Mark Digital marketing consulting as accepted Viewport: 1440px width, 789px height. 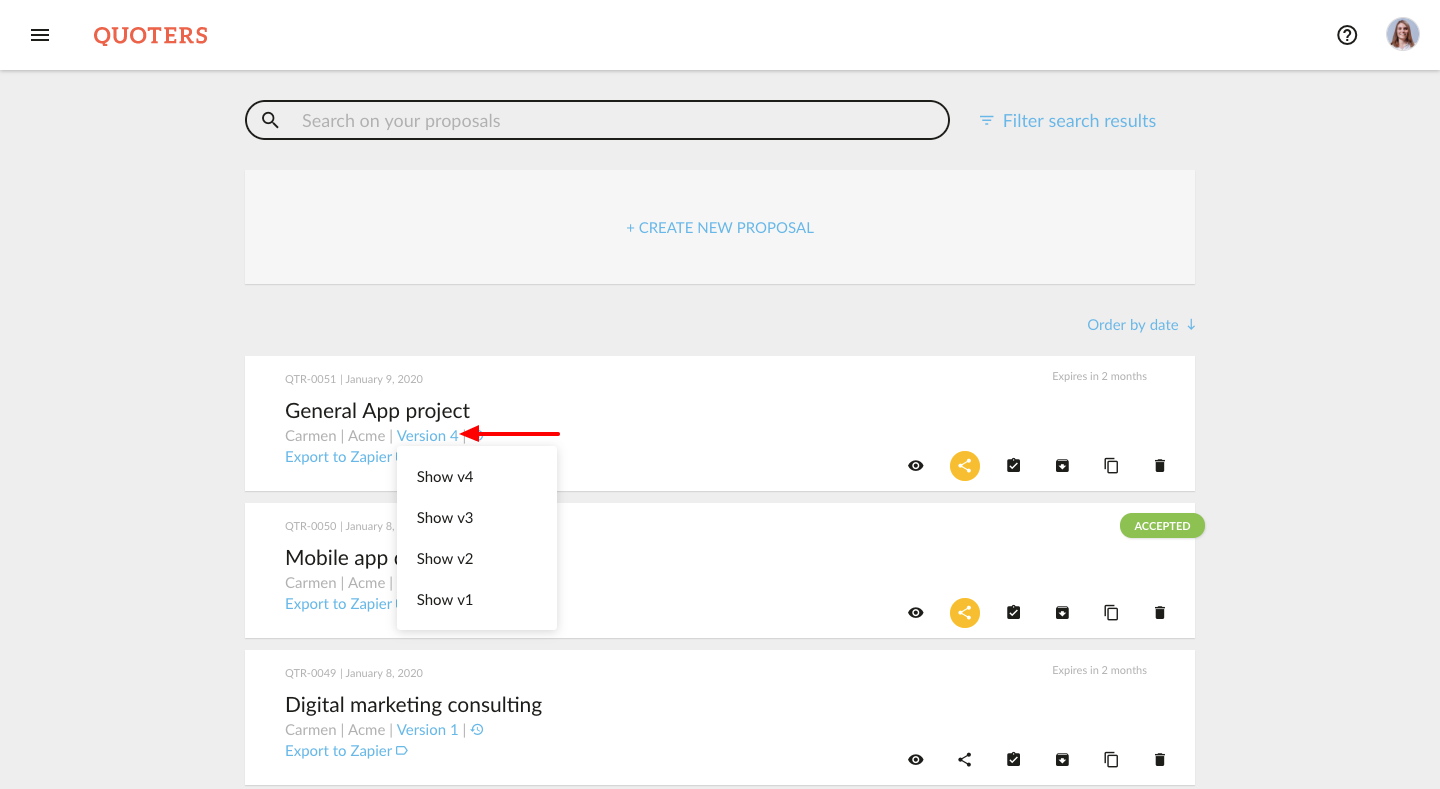click(x=1013, y=759)
